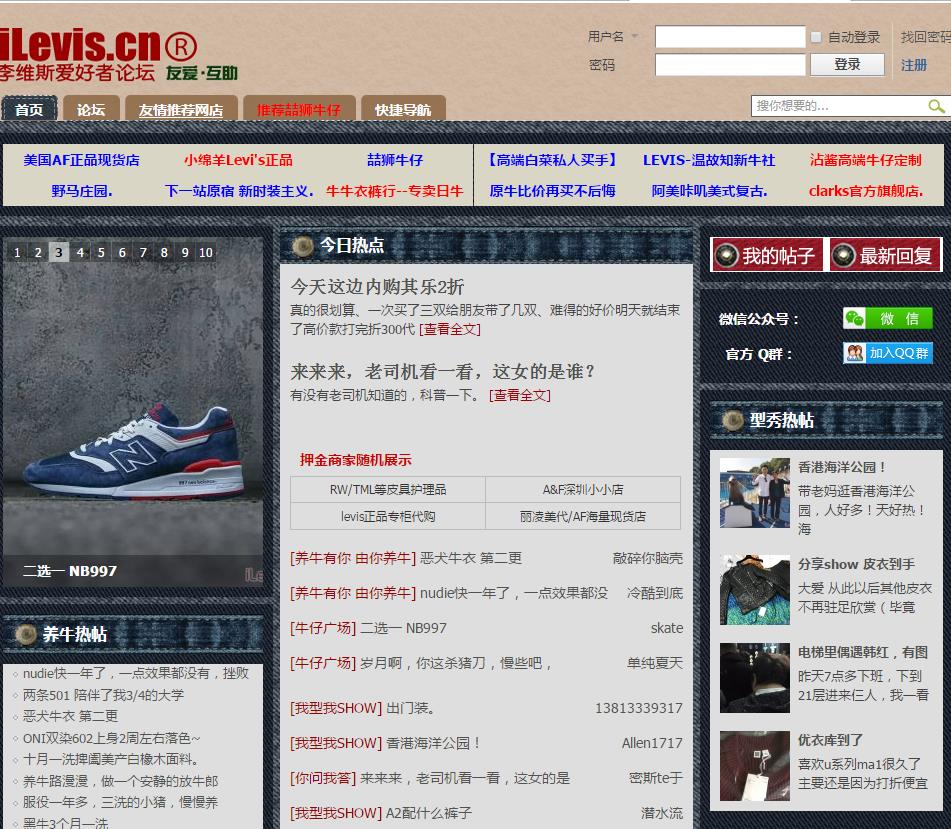The width and height of the screenshot is (951, 829).
Task: Focus the username input field
Action: pyautogui.click(x=730, y=36)
